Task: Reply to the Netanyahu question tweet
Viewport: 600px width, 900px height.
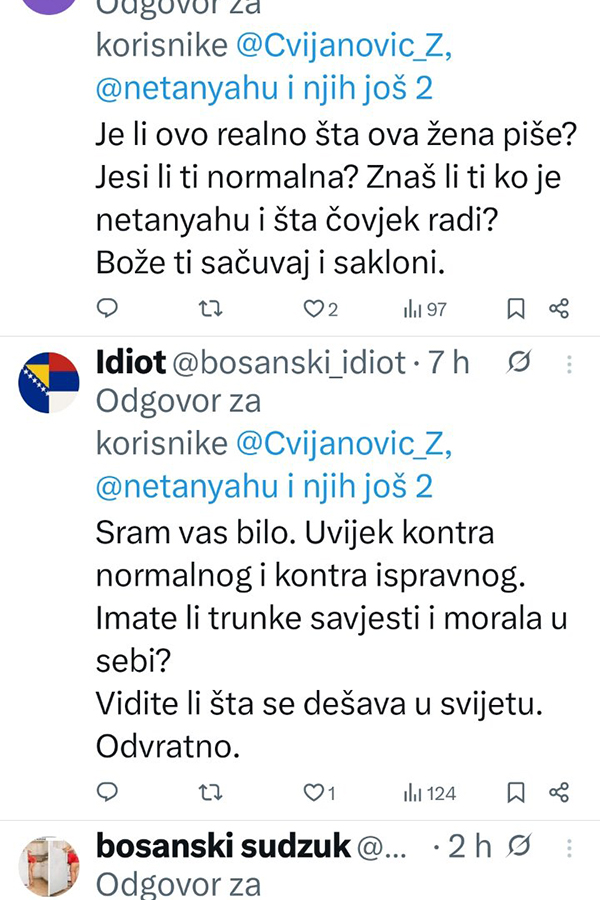Action: pyautogui.click(x=108, y=309)
